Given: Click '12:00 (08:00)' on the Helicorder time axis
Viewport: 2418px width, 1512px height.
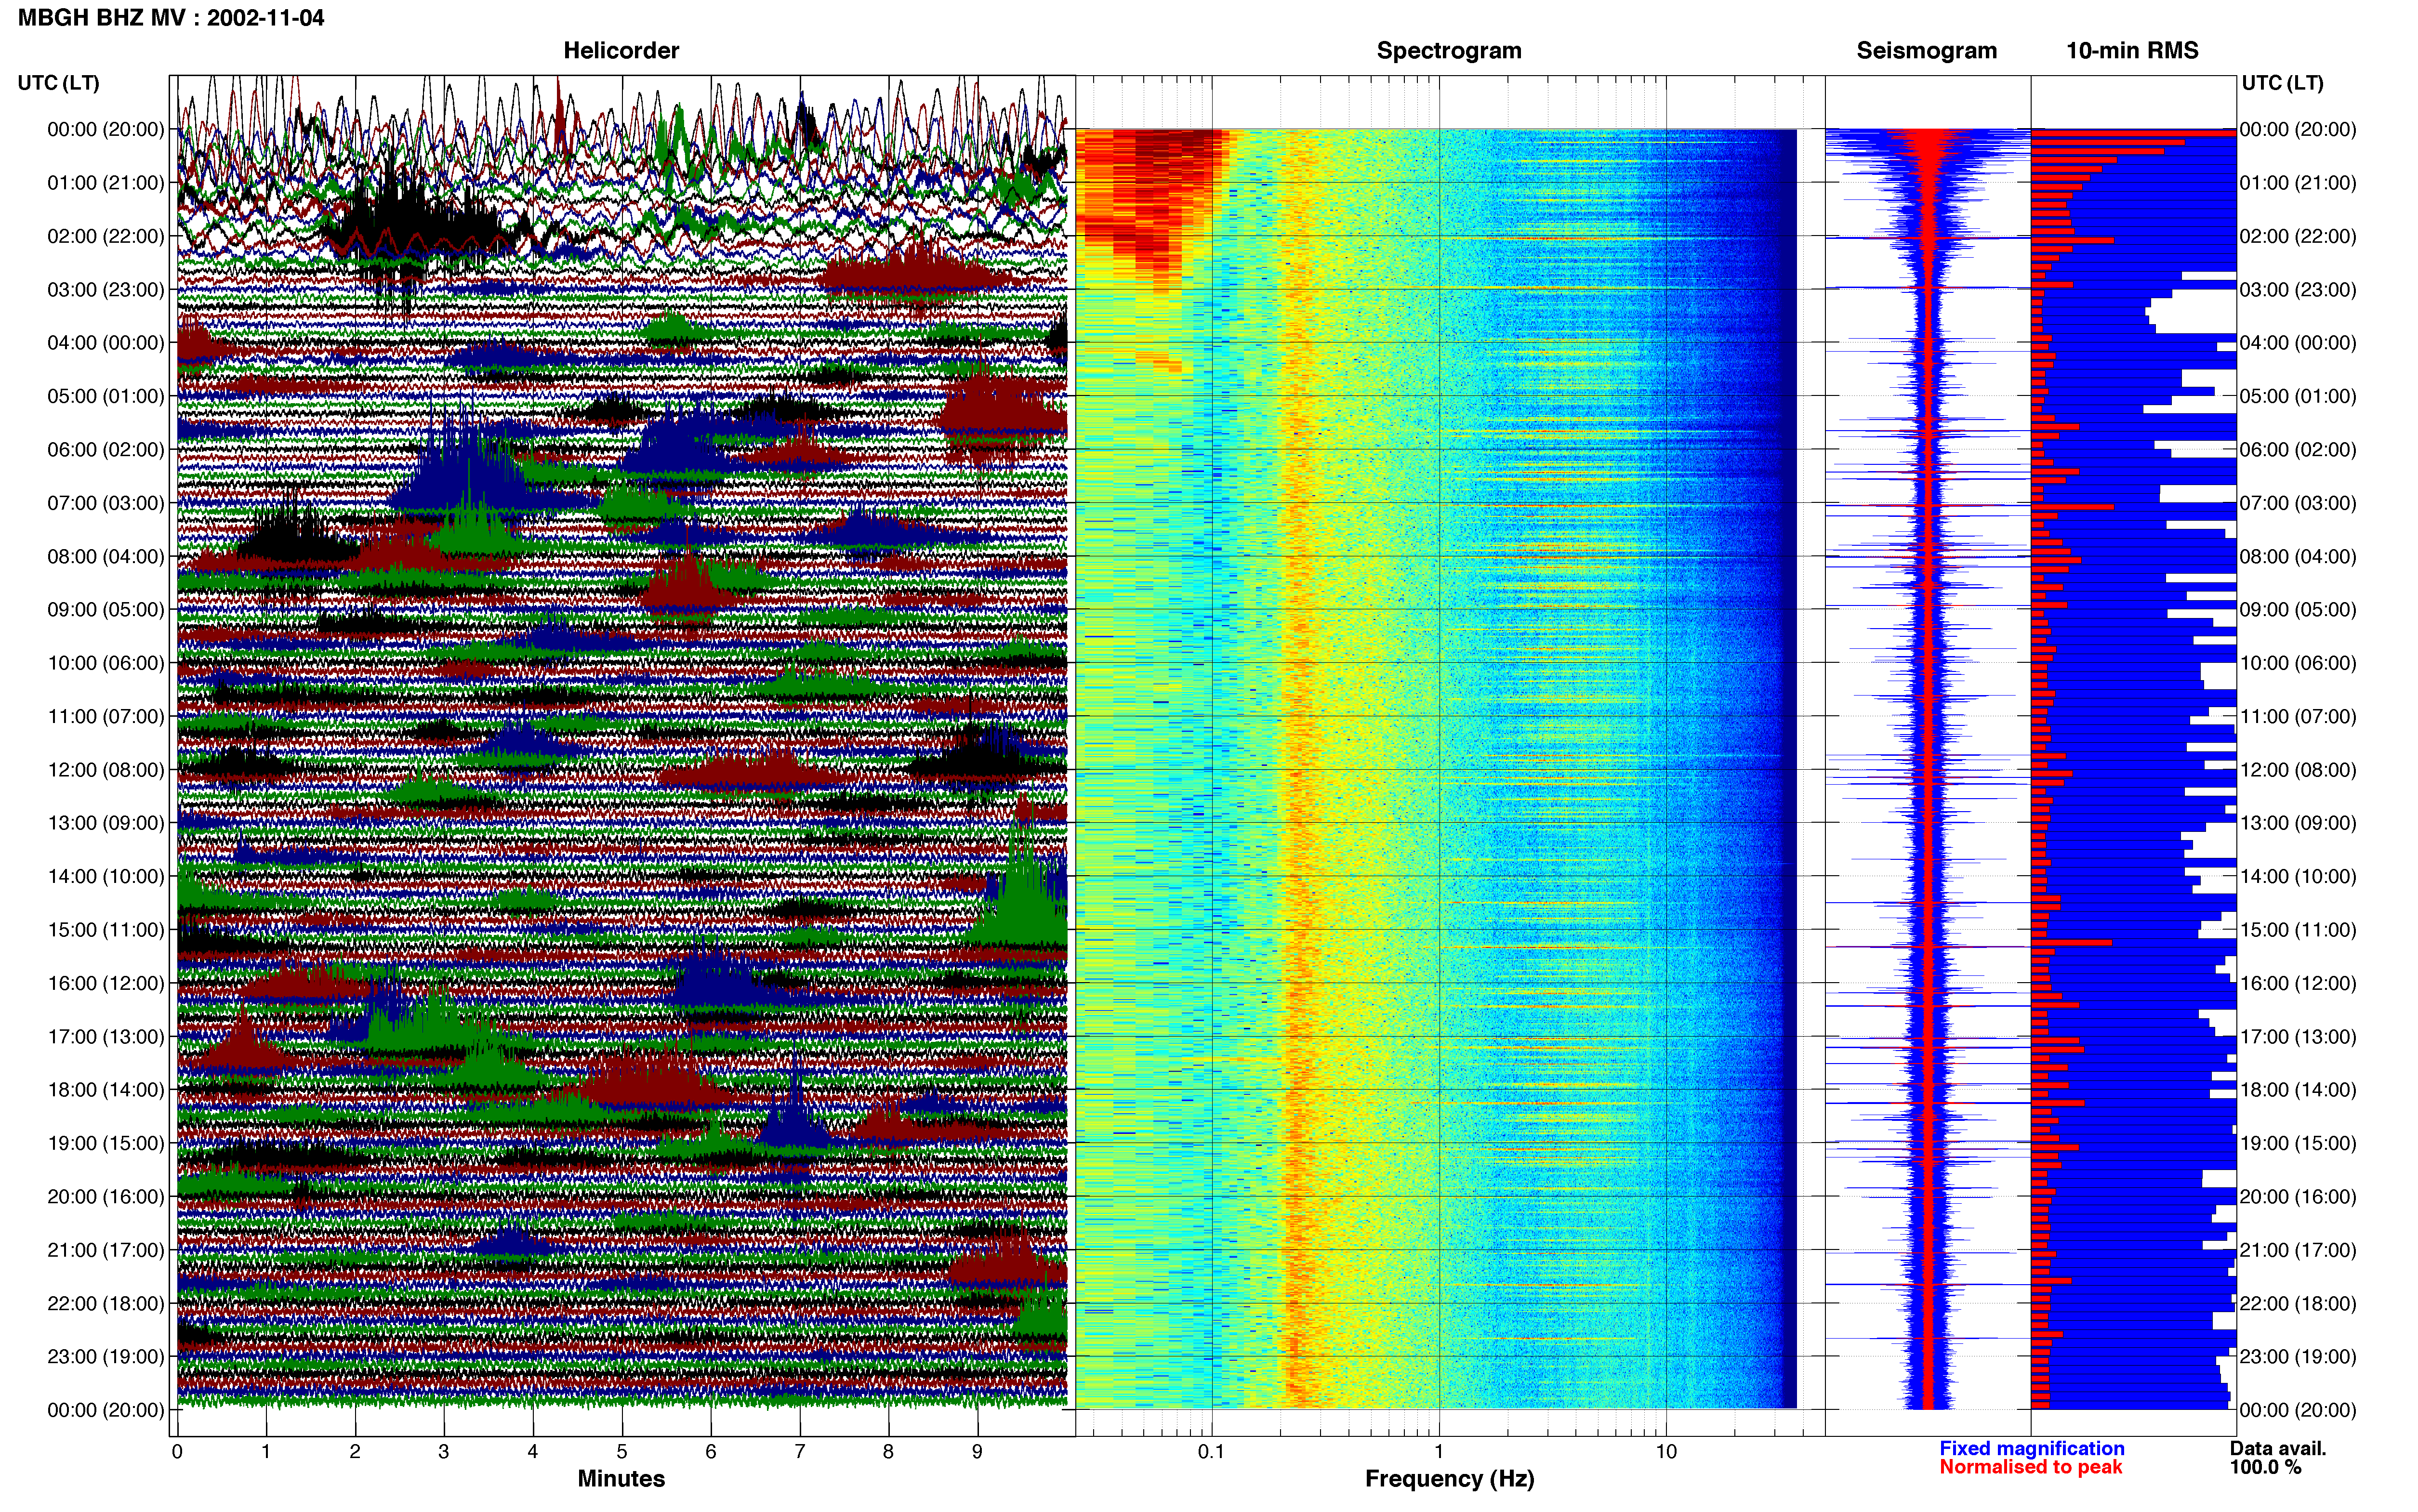Looking at the screenshot, I should [106, 770].
